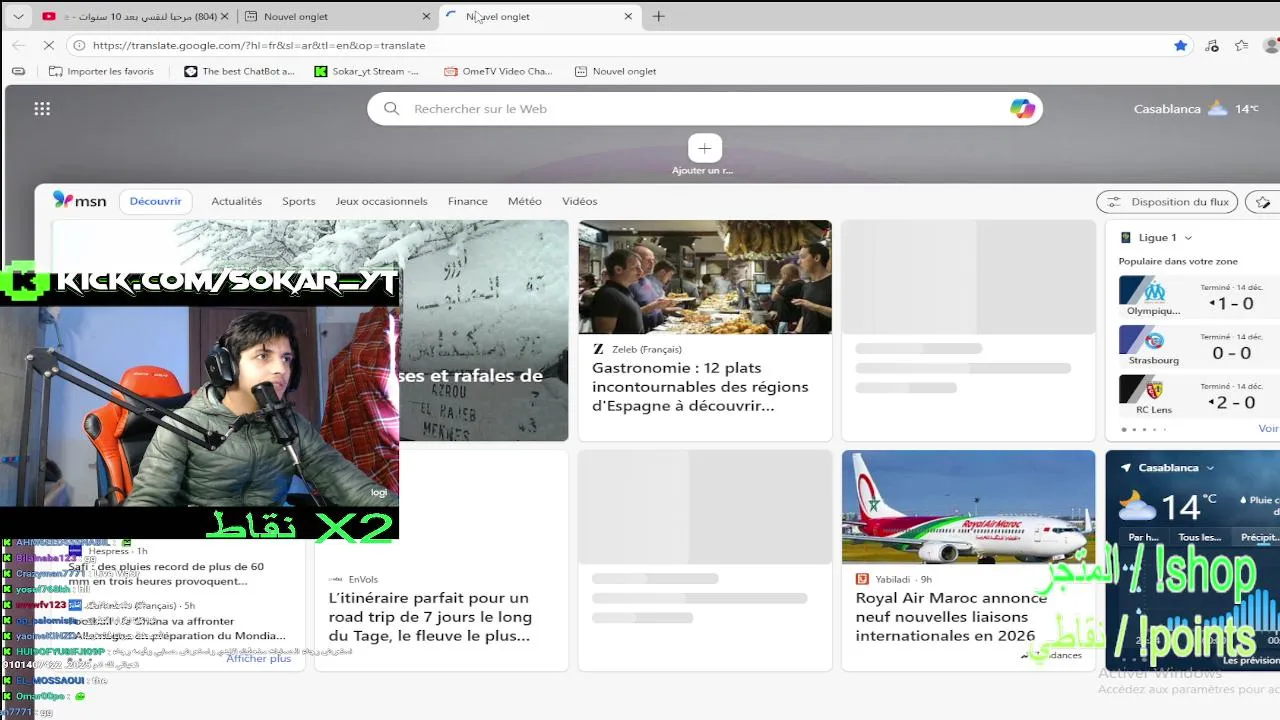Open Sokar_yt Stream bookmark
Image resolution: width=1280 pixels, height=720 pixels.
(x=367, y=71)
